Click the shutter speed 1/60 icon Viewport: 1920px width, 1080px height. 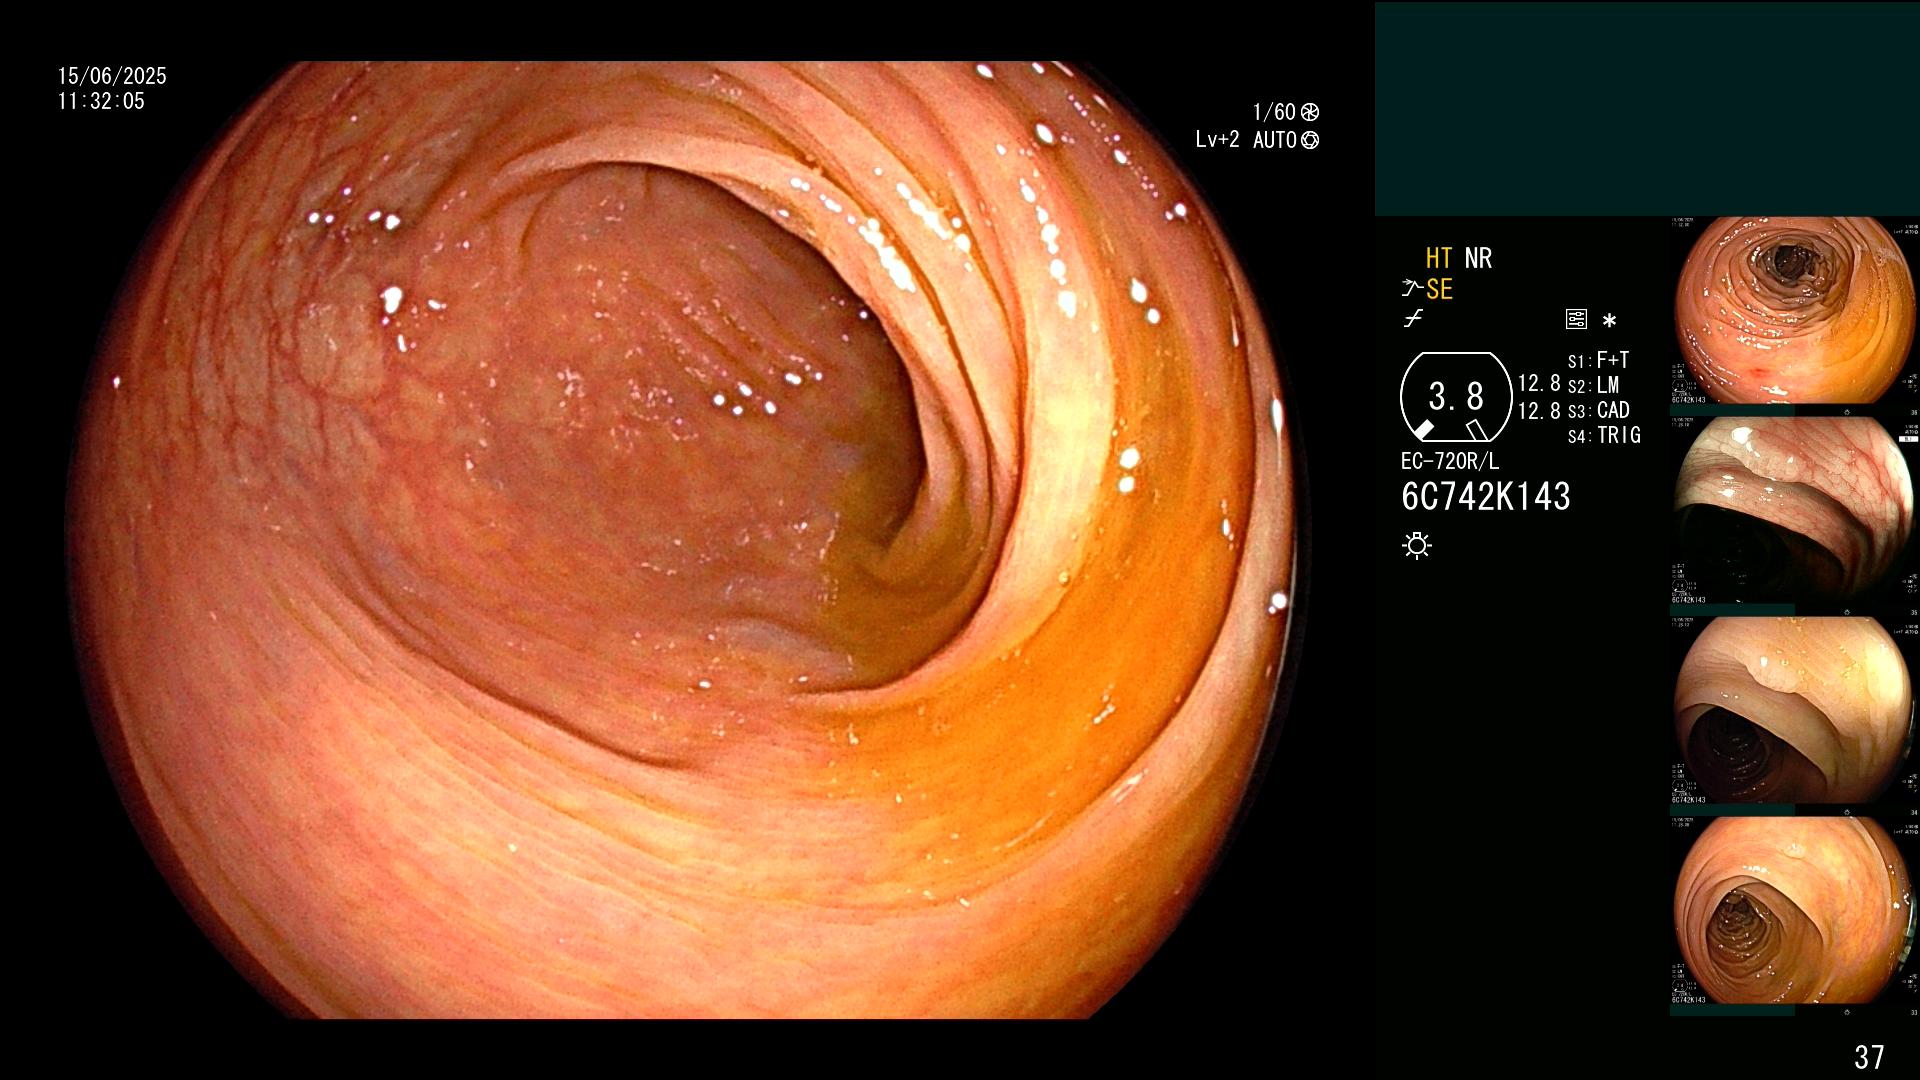point(1310,112)
